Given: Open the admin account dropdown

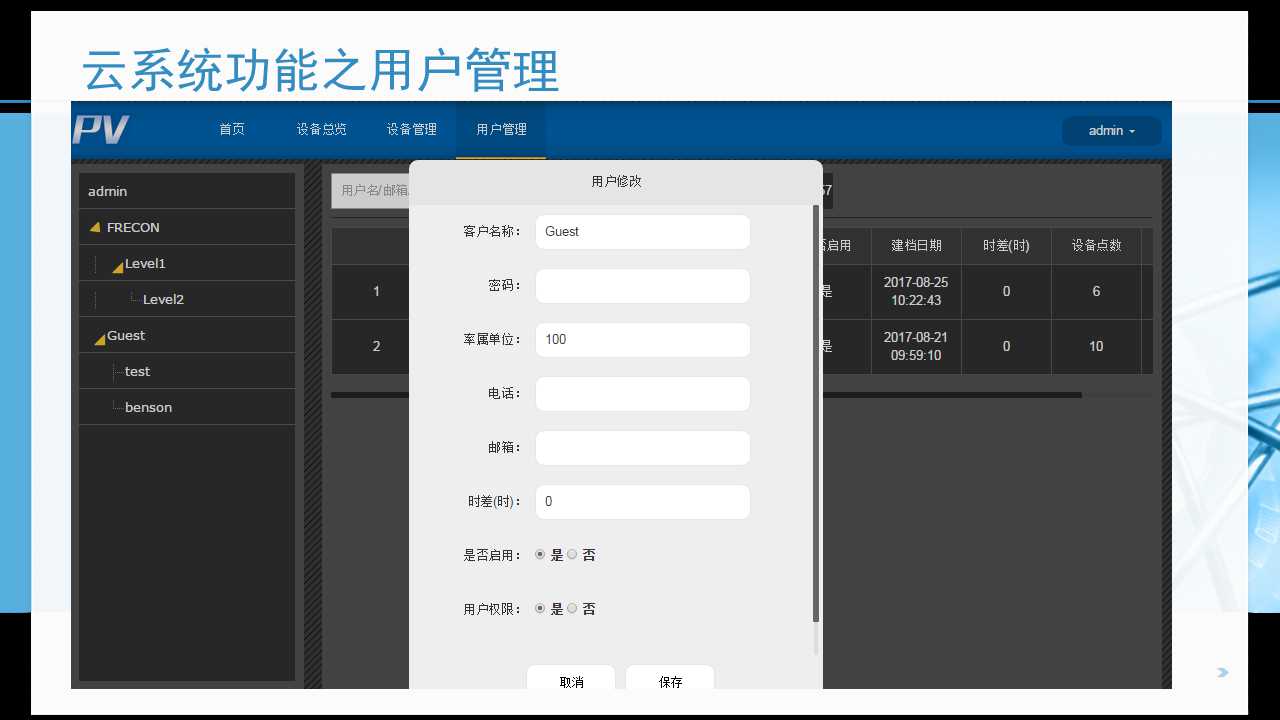Looking at the screenshot, I should coord(1110,130).
